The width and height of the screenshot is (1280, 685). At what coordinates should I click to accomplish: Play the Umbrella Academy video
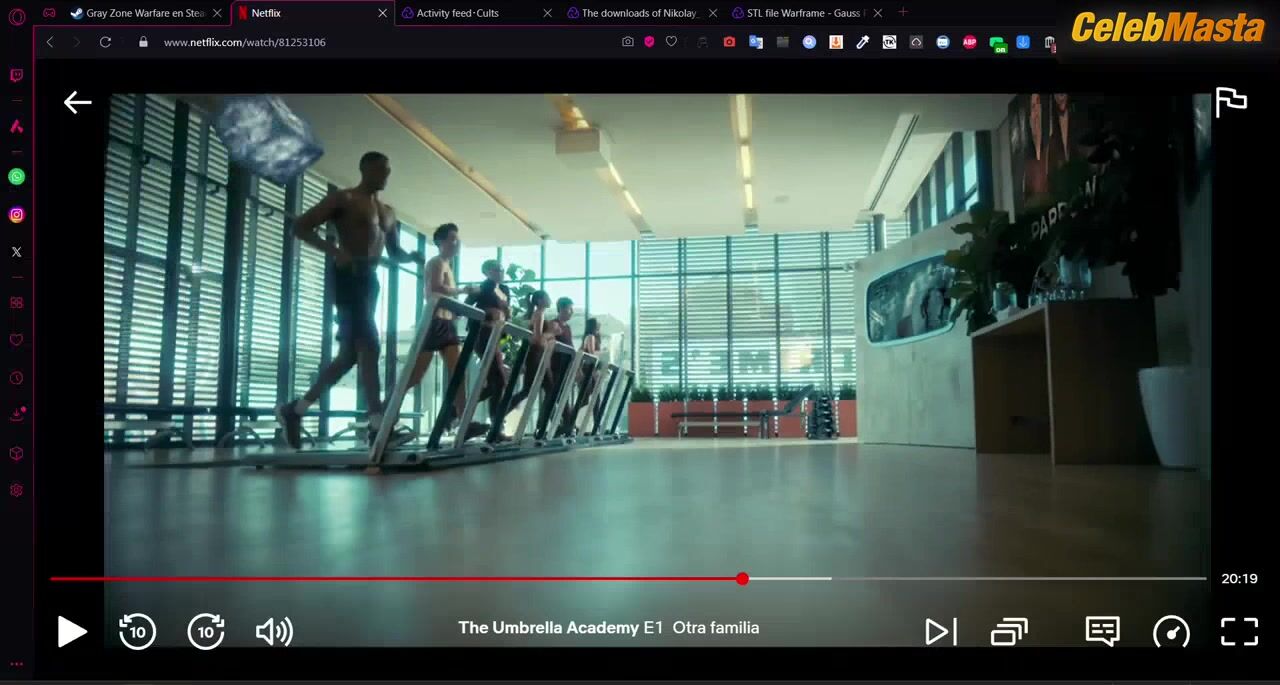click(71, 631)
